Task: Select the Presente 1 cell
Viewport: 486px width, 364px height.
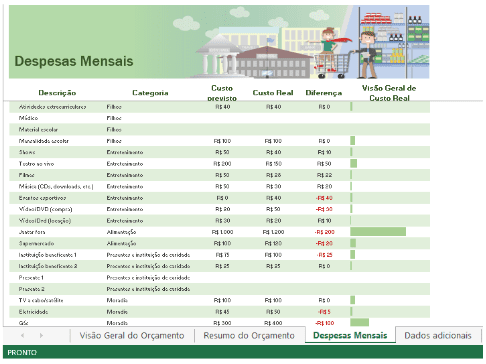Action: click(31, 278)
